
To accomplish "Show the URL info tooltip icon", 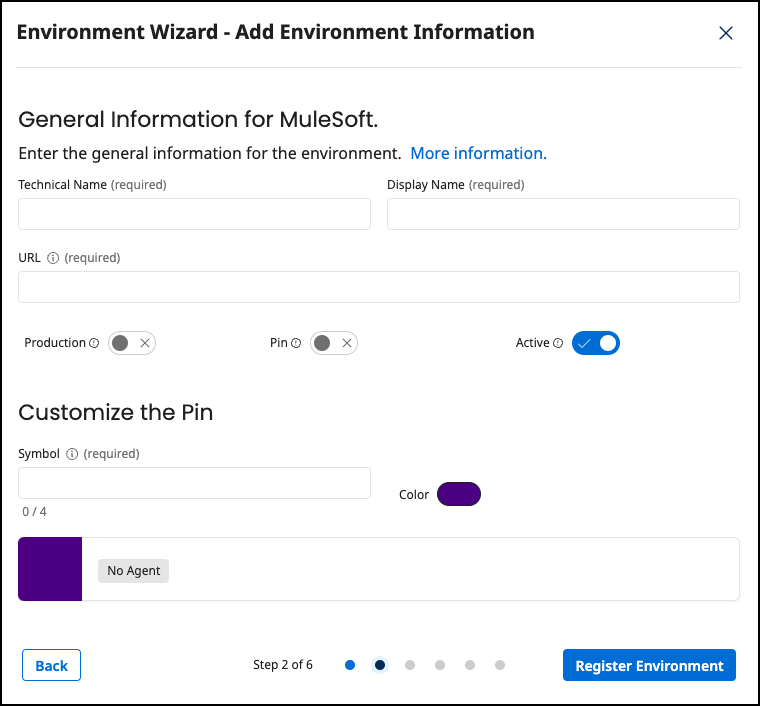I will (53, 258).
